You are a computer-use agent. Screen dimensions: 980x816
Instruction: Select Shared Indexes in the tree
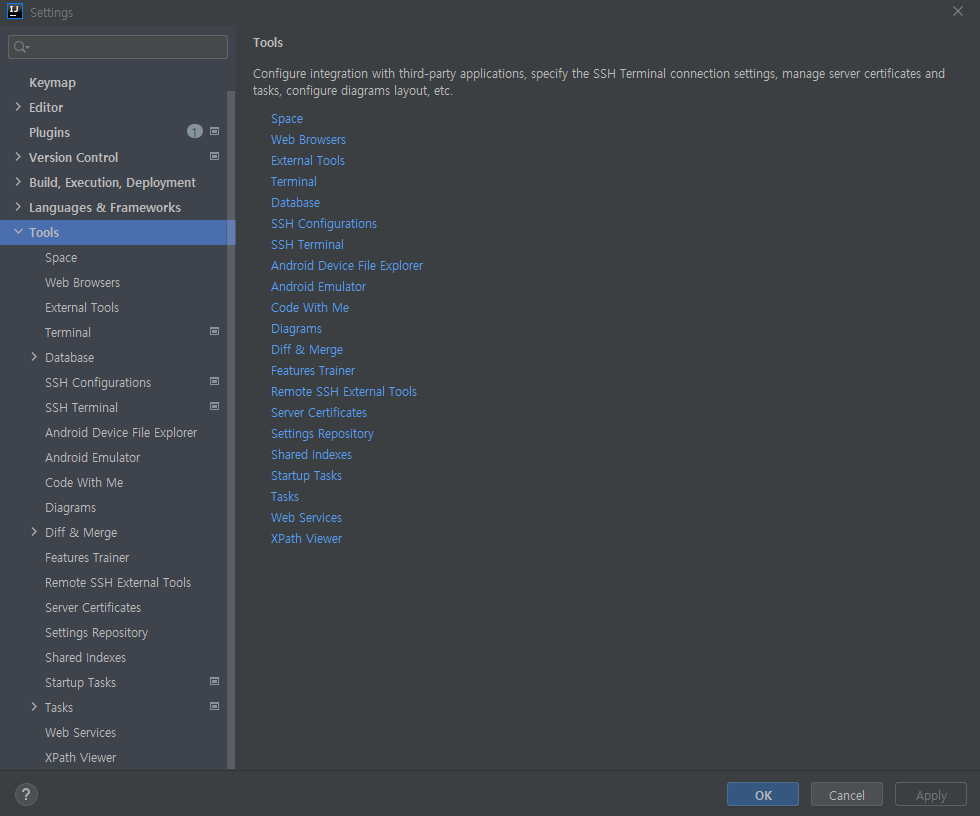pos(86,657)
